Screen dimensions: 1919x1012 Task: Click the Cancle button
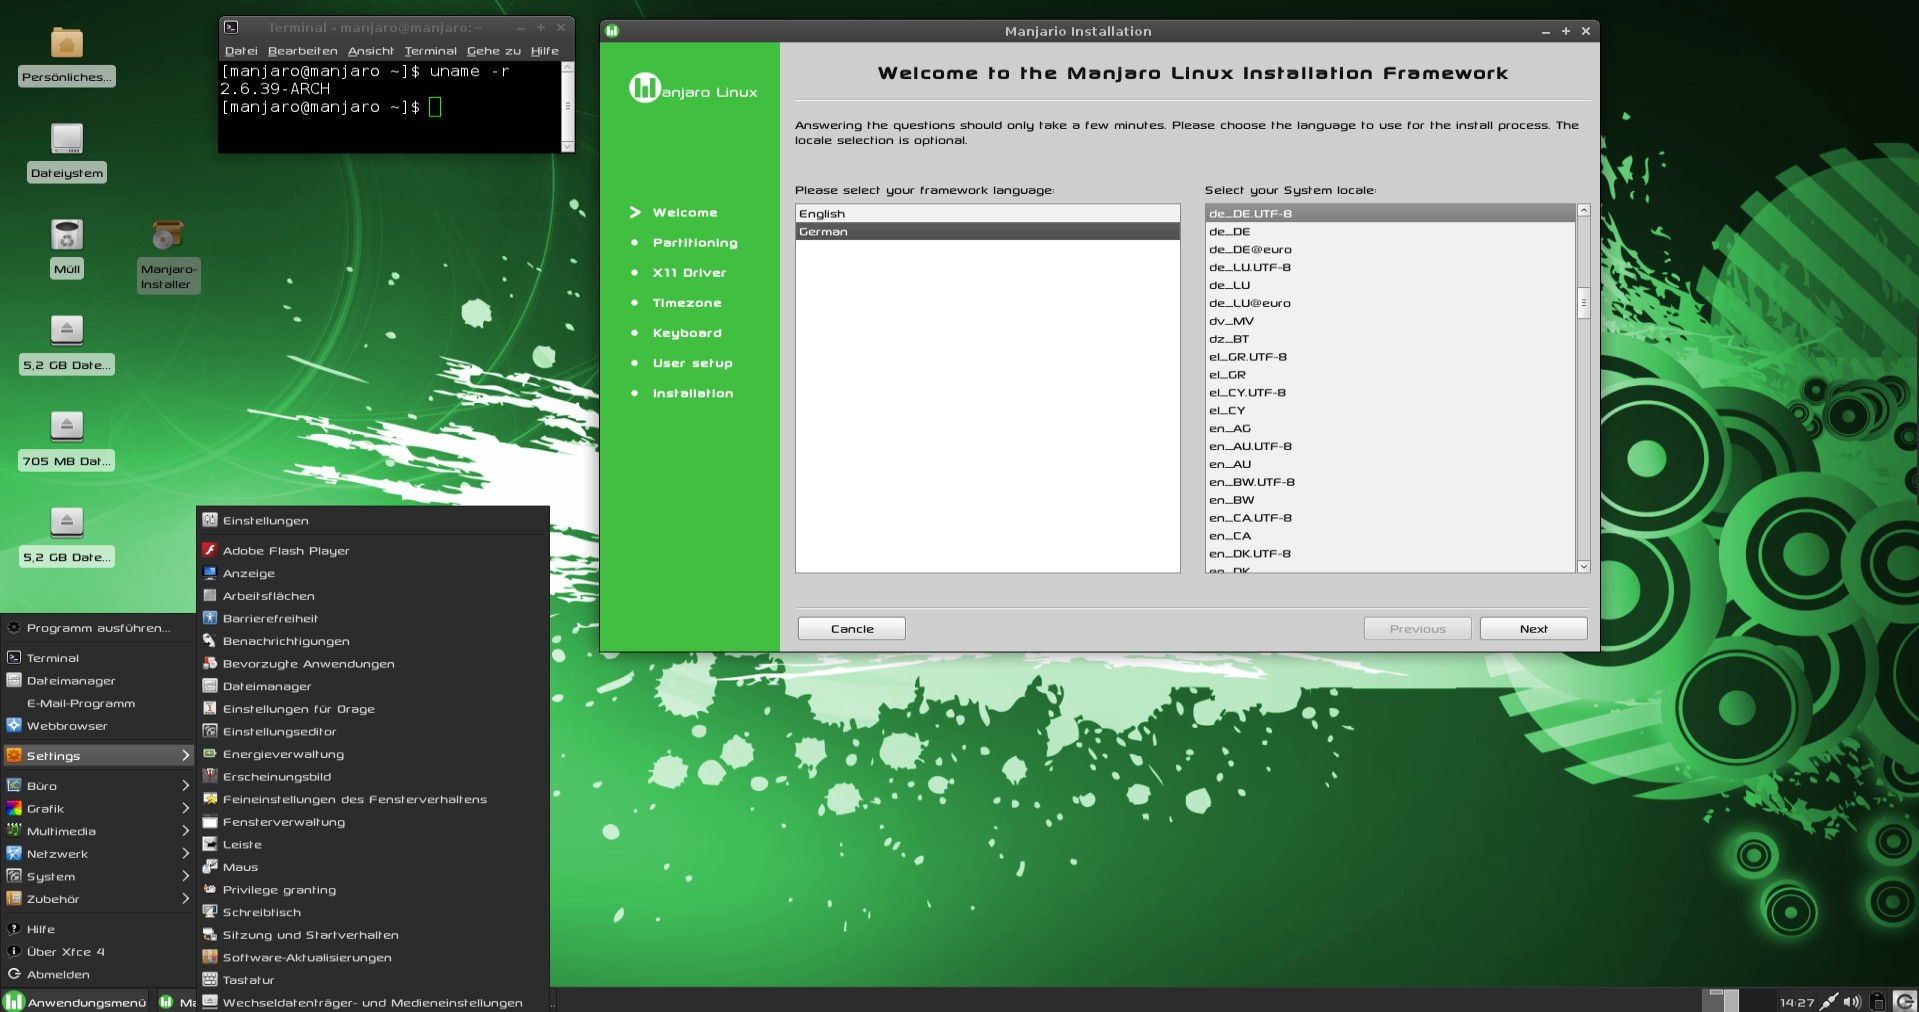click(x=852, y=629)
